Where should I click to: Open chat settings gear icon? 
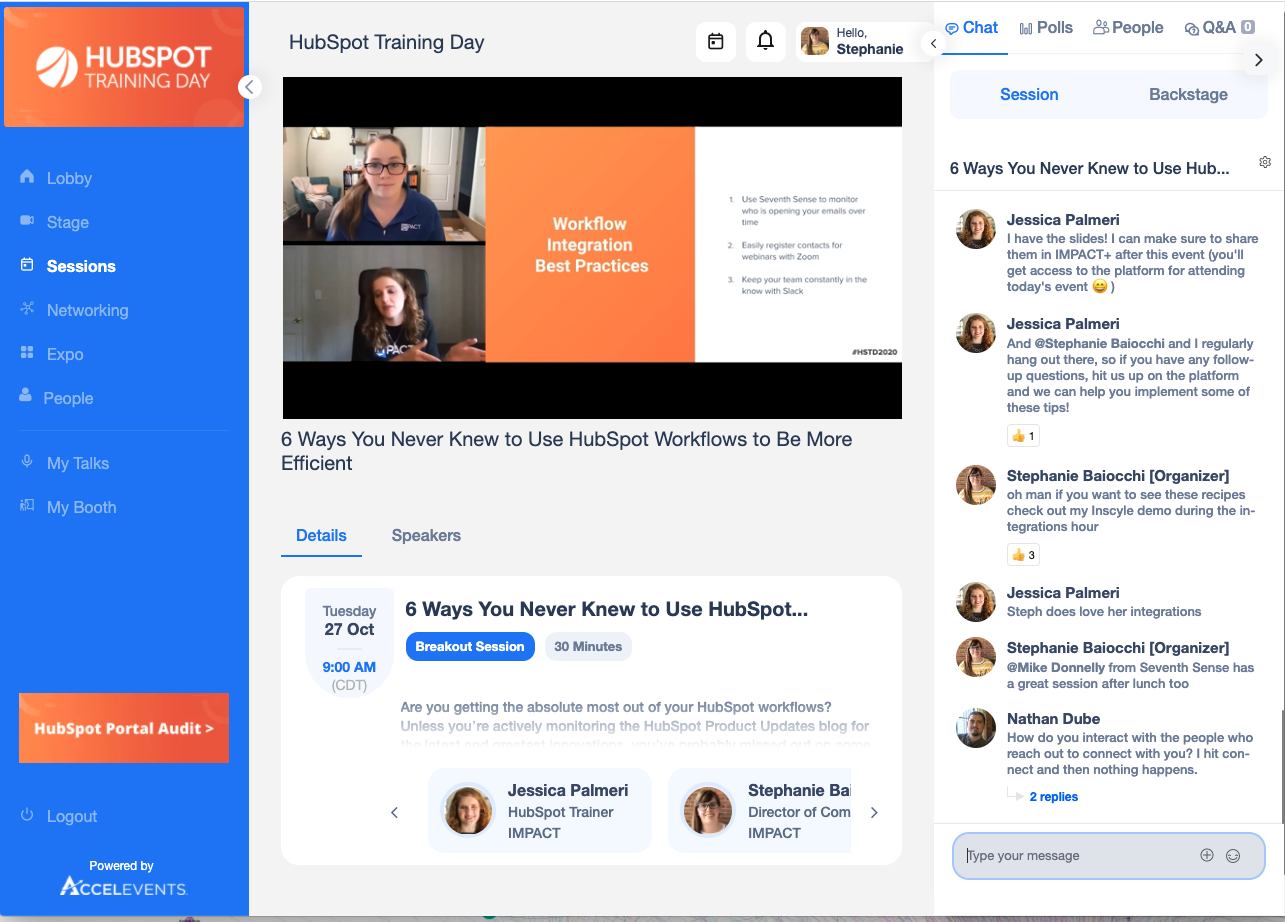1265,162
